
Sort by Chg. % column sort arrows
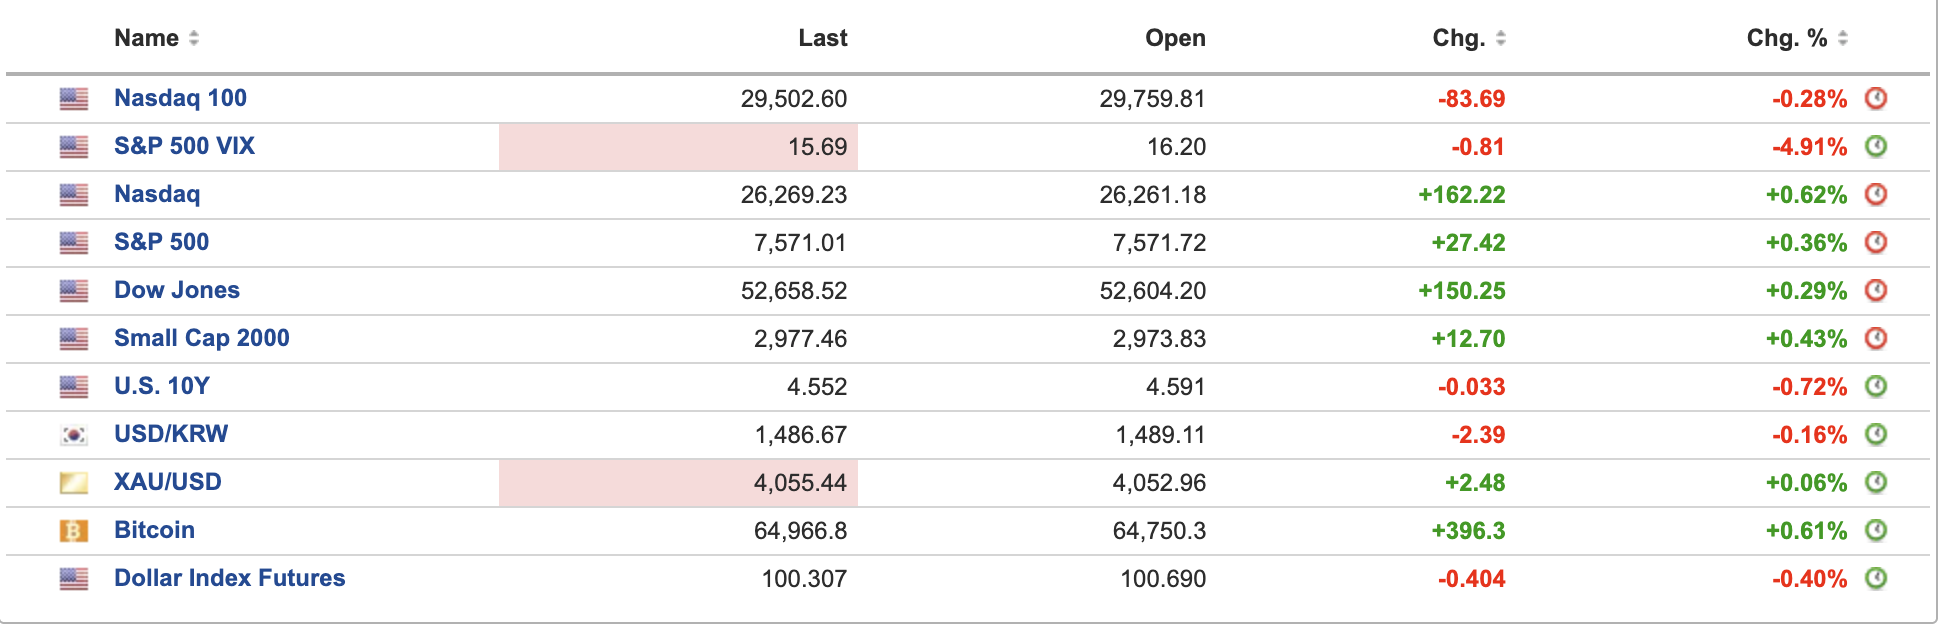[x=1843, y=38]
